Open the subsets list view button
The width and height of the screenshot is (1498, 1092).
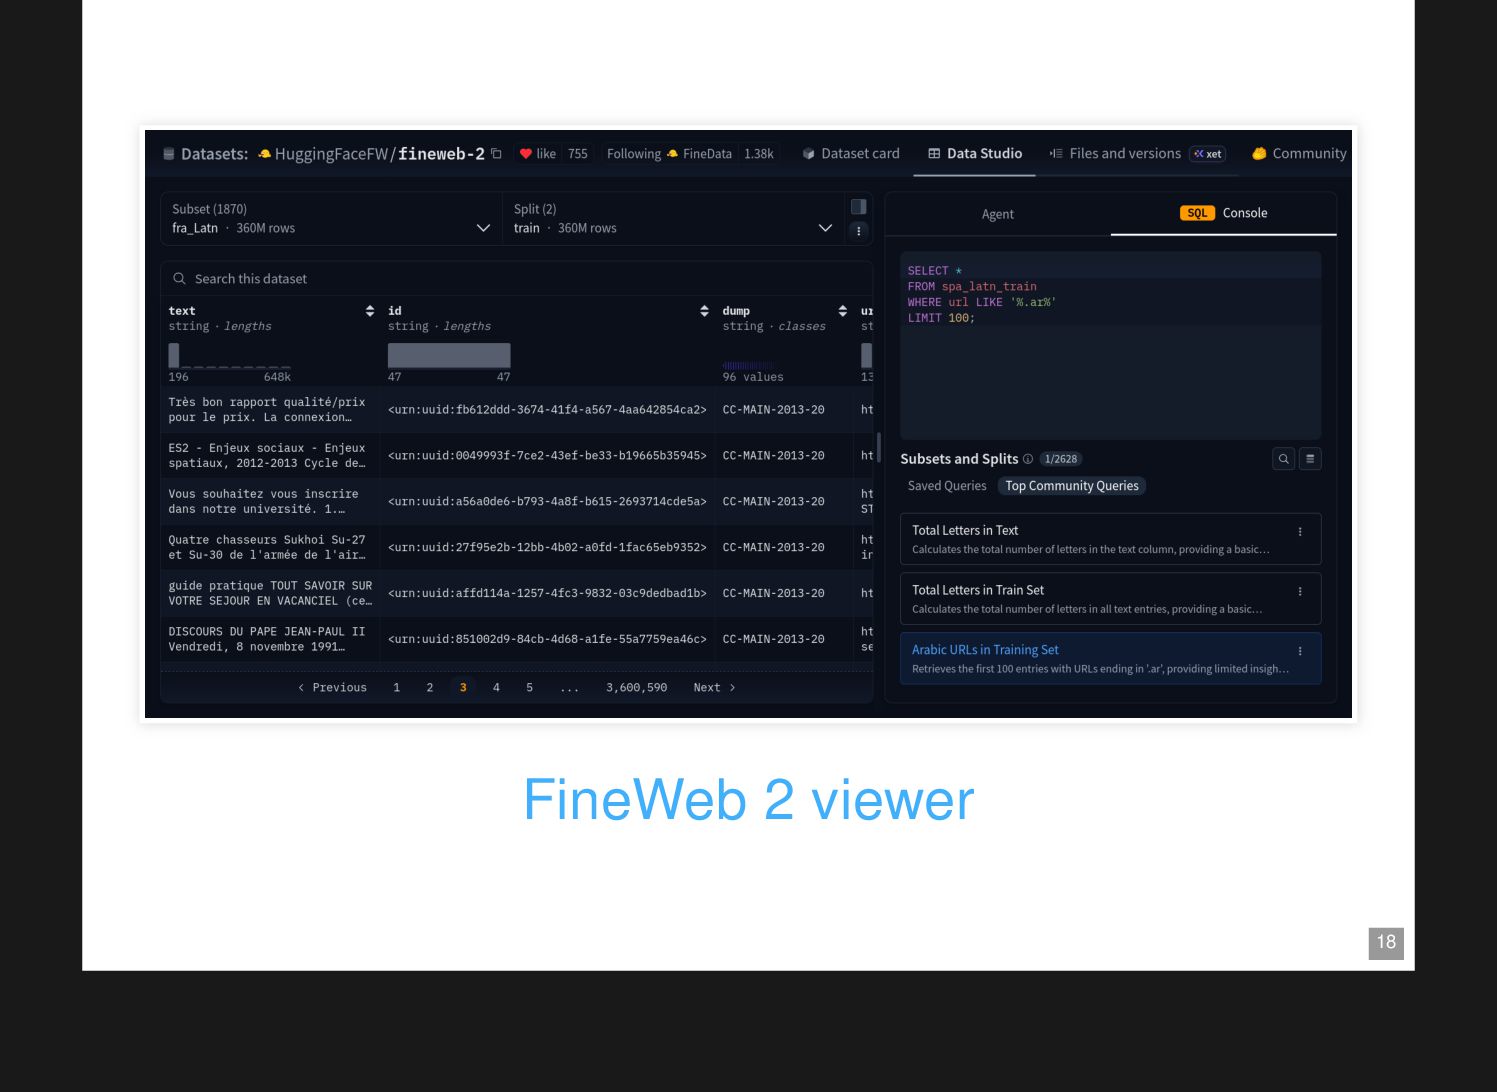click(1310, 459)
